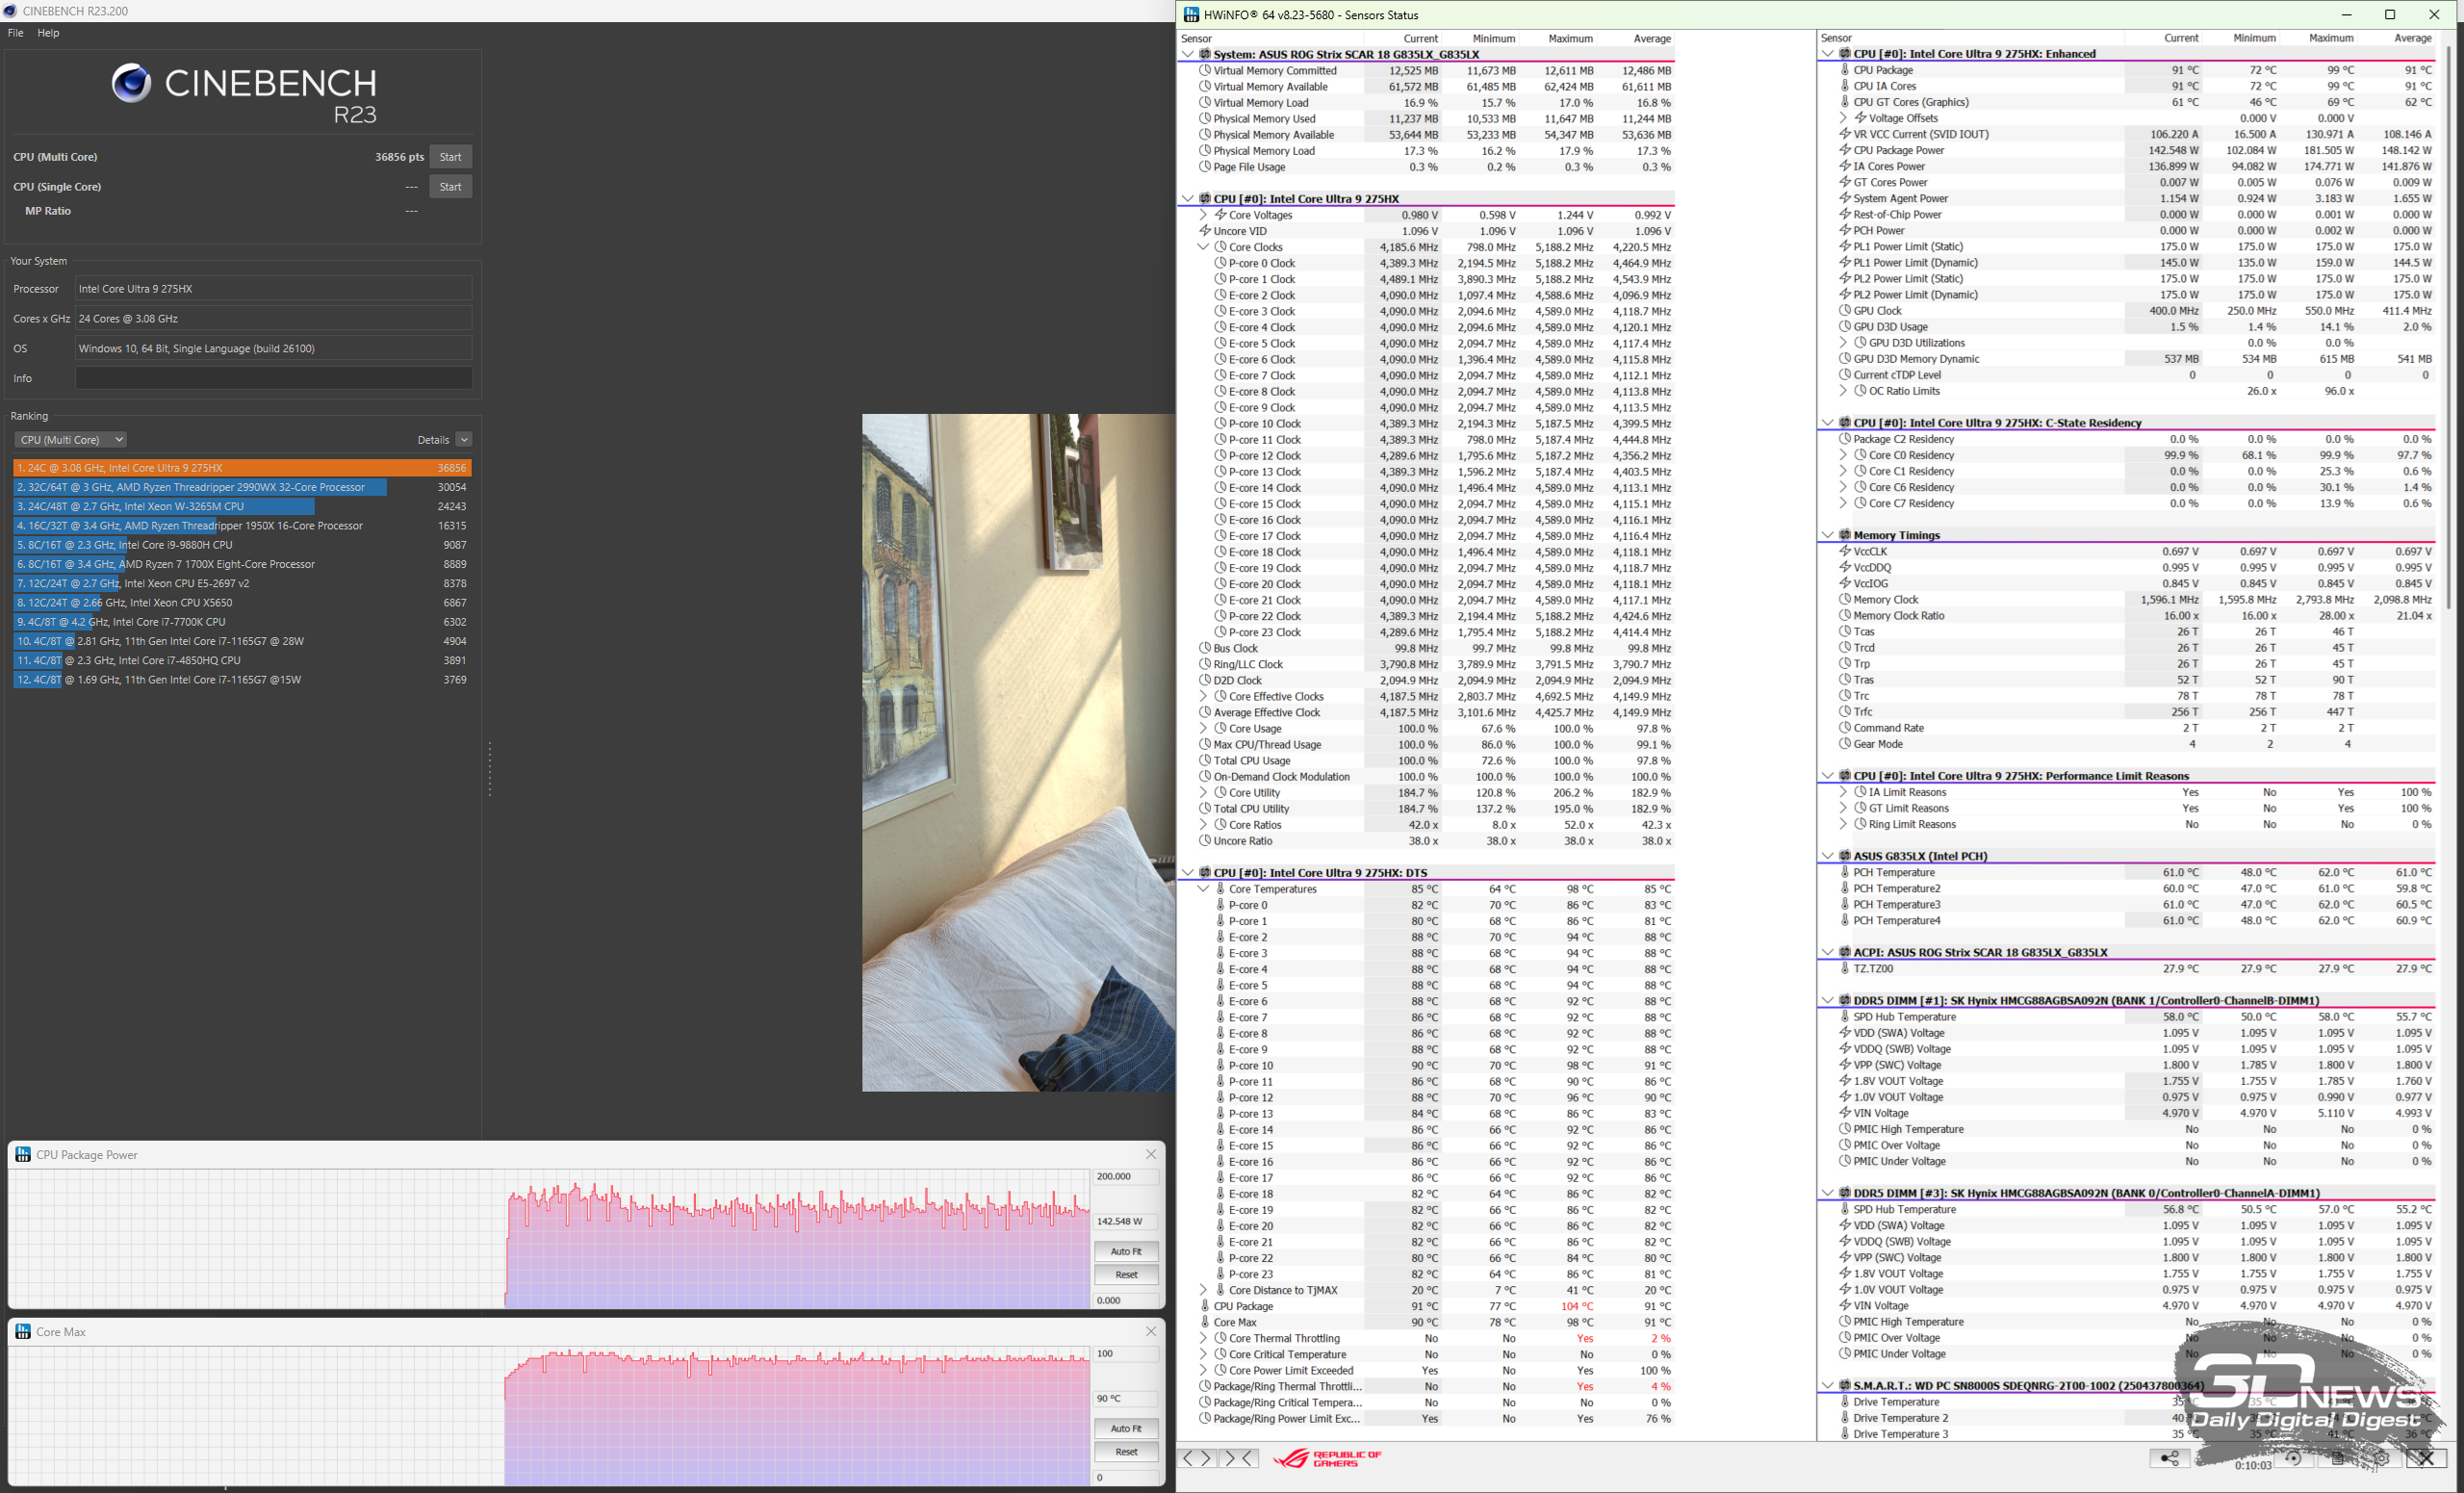The width and height of the screenshot is (2464, 1493).
Task: Click Reset in CPU Package Power graph
Action: 1126,1274
